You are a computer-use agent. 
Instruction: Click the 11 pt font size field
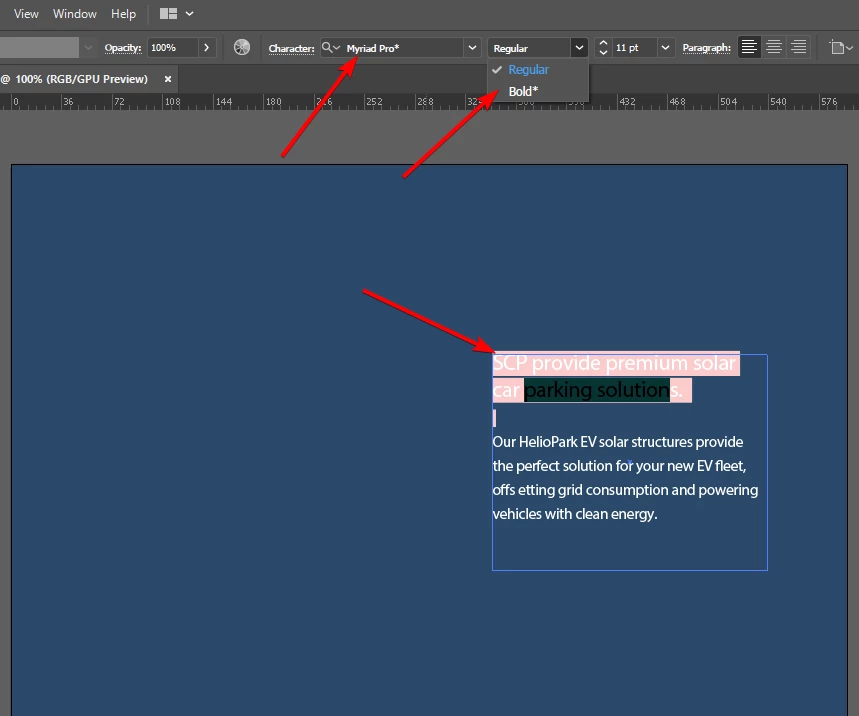(634, 48)
